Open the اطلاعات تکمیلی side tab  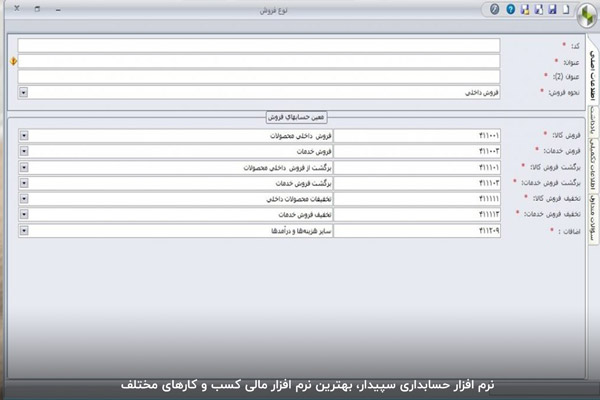pos(593,165)
